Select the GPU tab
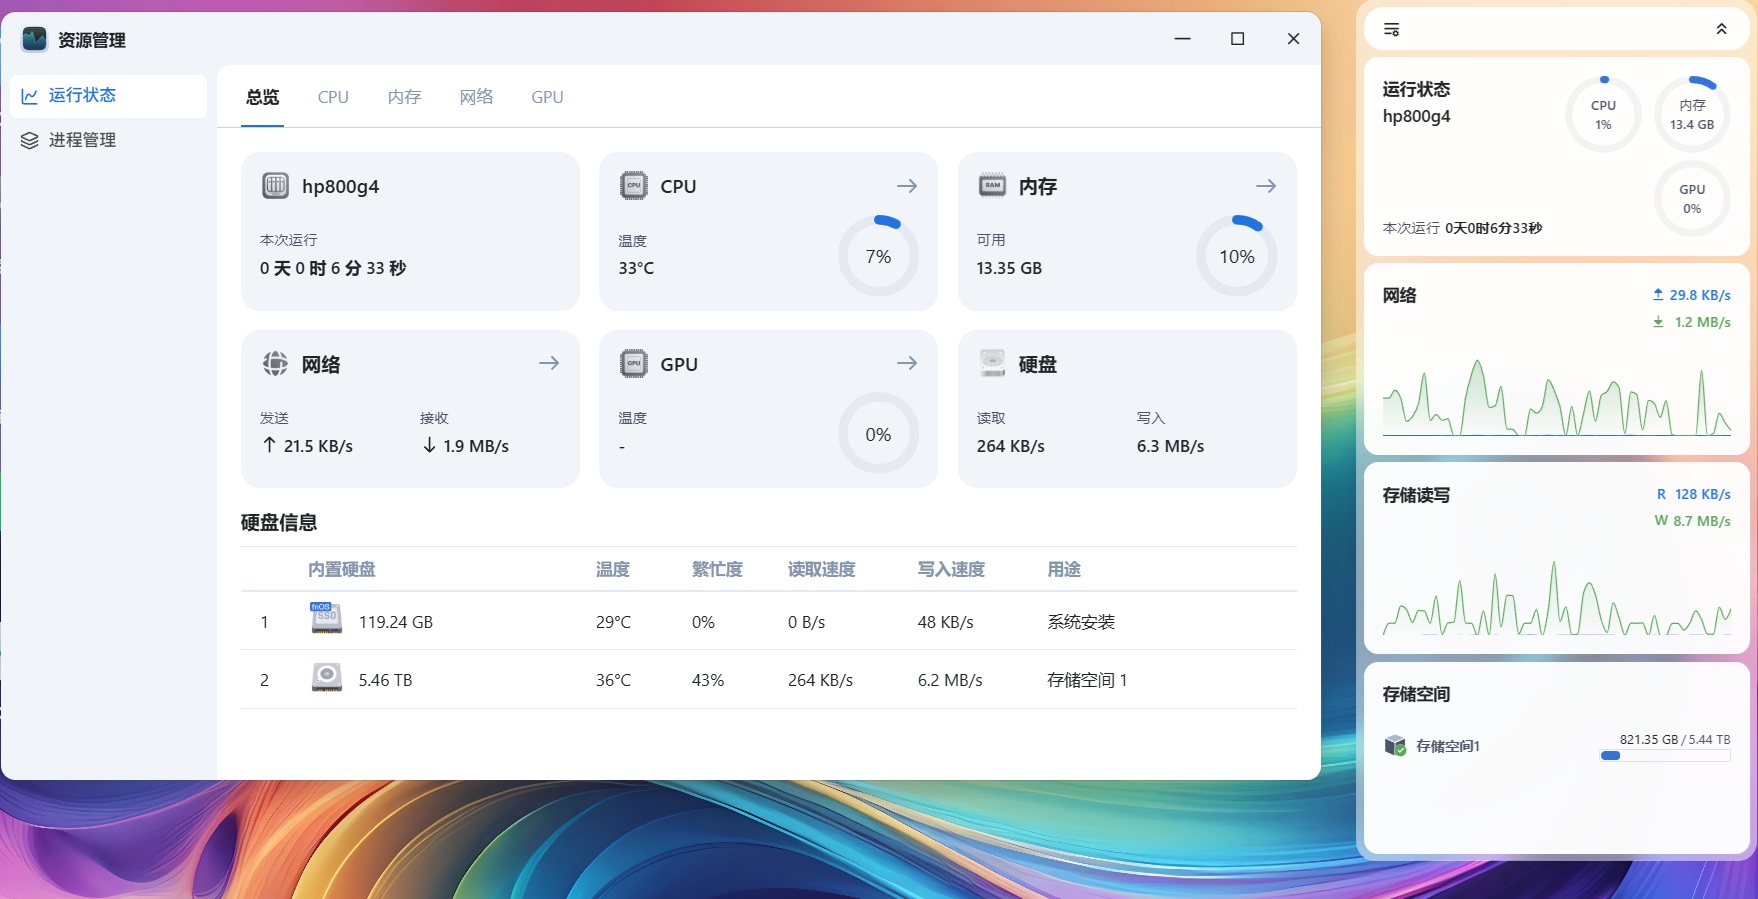This screenshot has width=1758, height=899. 547,97
